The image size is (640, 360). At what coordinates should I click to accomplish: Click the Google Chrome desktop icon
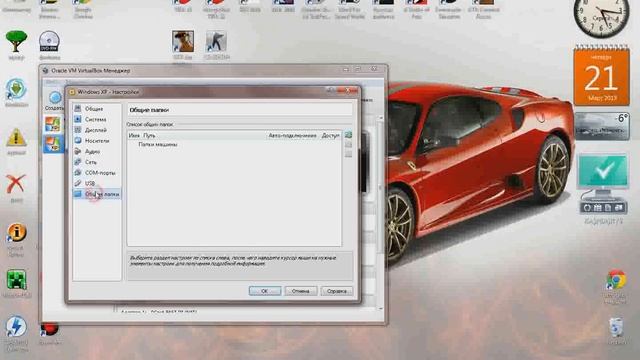616,280
